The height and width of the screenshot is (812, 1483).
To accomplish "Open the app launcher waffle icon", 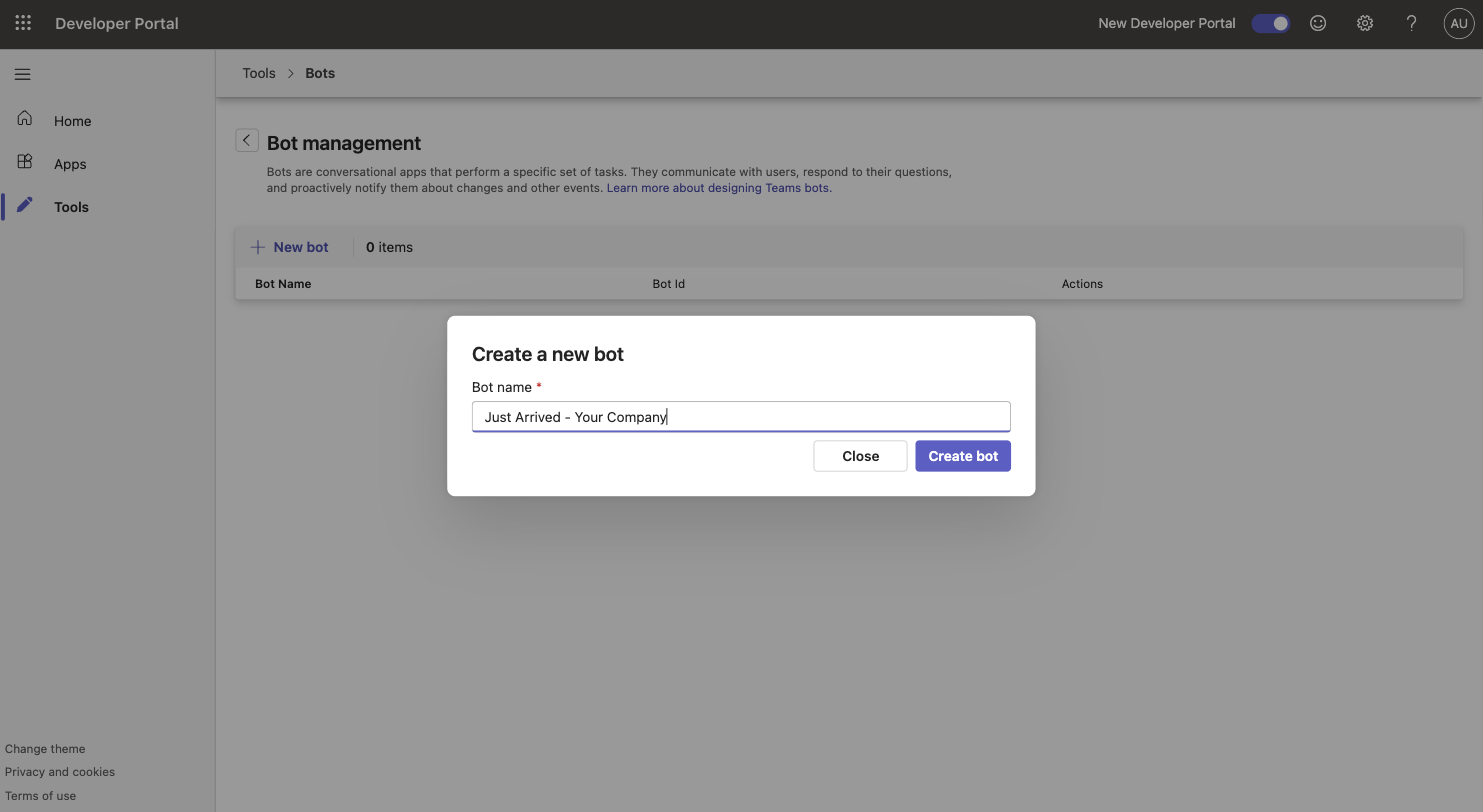I will (x=23, y=22).
